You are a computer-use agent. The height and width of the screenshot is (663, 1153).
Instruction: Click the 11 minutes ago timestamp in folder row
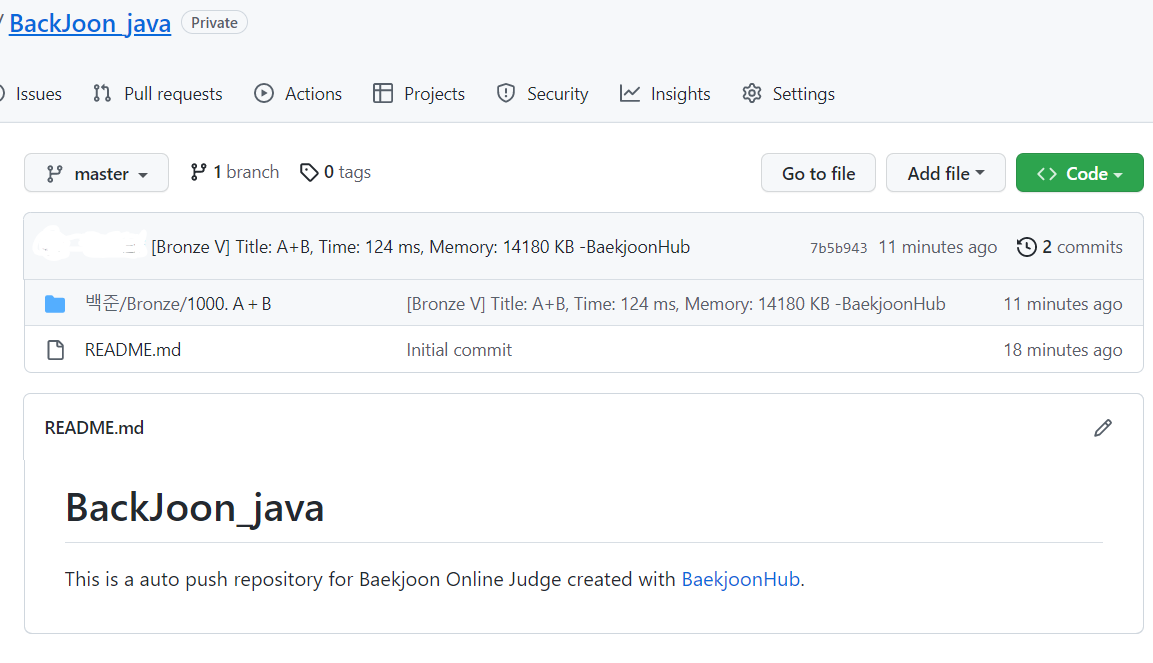(1063, 304)
